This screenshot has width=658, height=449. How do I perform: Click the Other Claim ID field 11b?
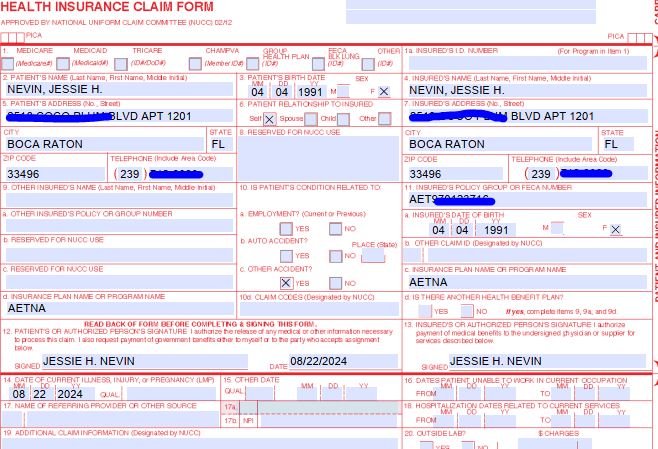(x=537, y=255)
